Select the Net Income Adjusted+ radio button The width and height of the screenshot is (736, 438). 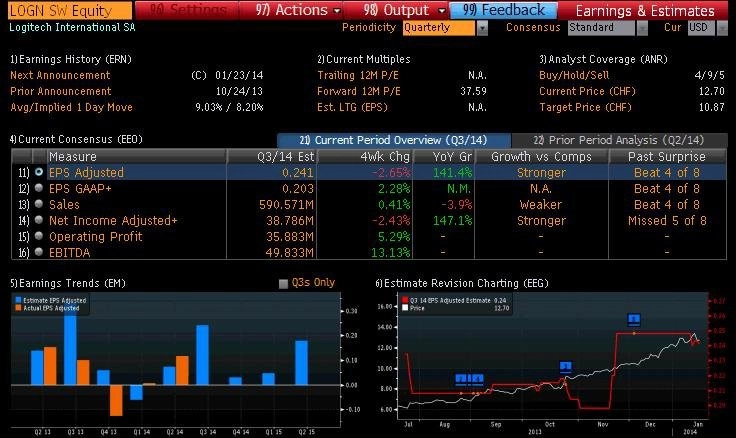pos(39,220)
